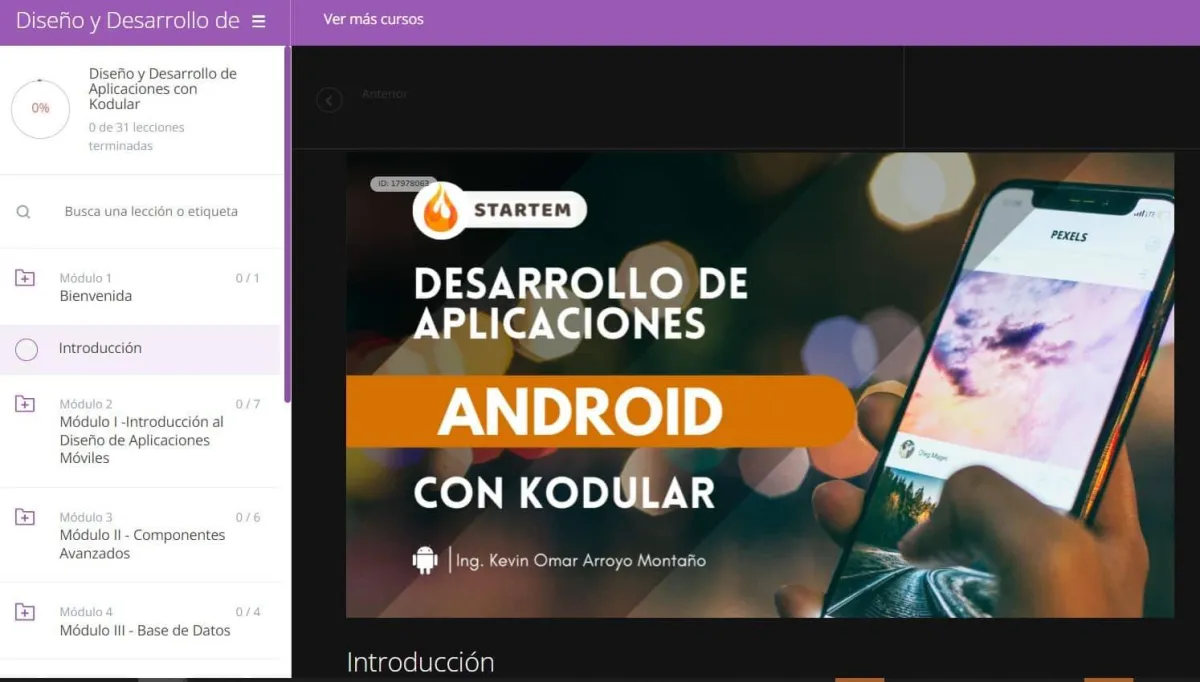The height and width of the screenshot is (682, 1200).
Task: Select the Introducción lesson in sidebar
Action: [x=140, y=349]
